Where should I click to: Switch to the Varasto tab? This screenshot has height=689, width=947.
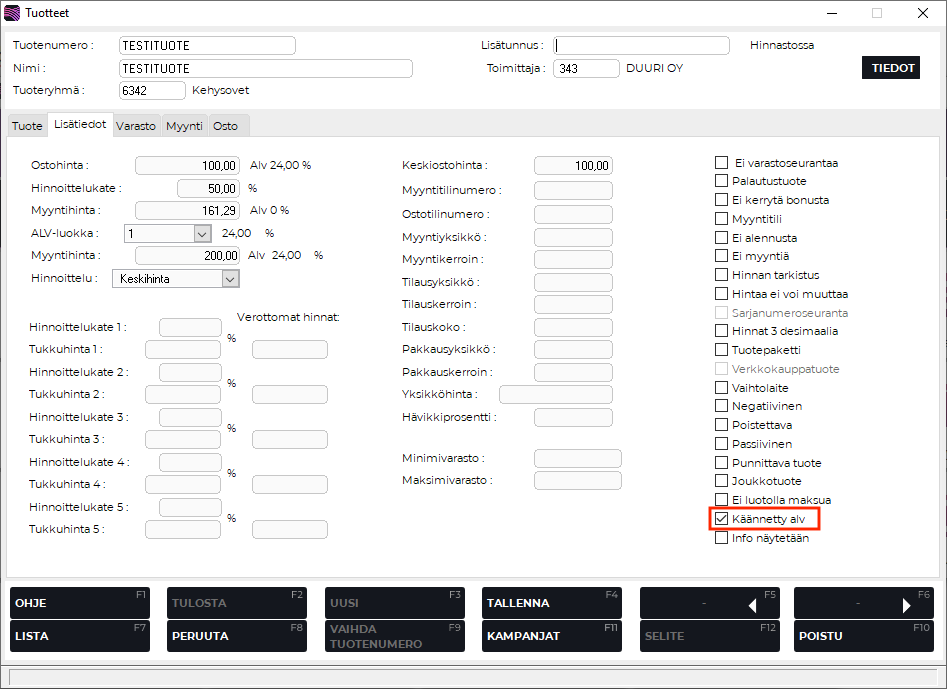(x=135, y=126)
